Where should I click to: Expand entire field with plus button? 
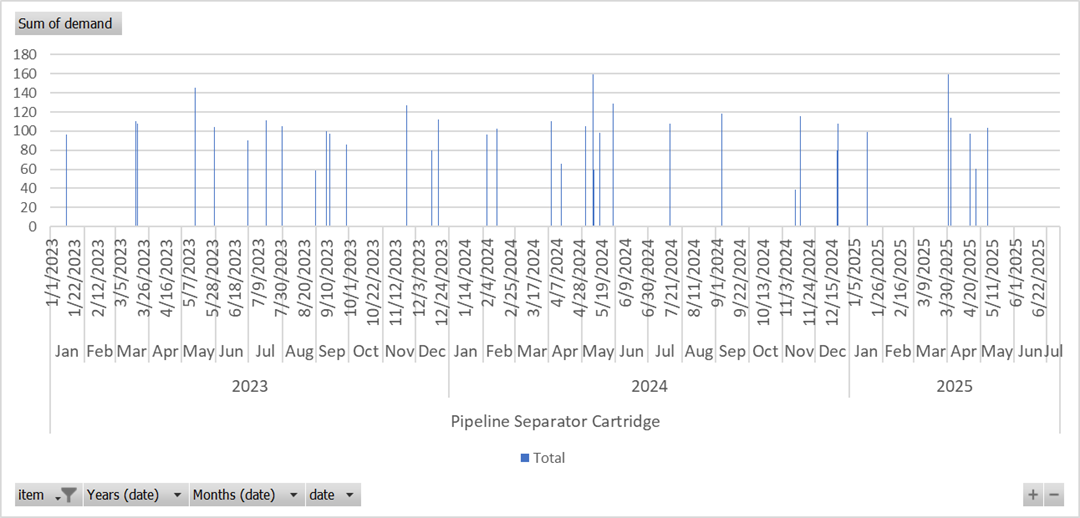coord(1033,494)
